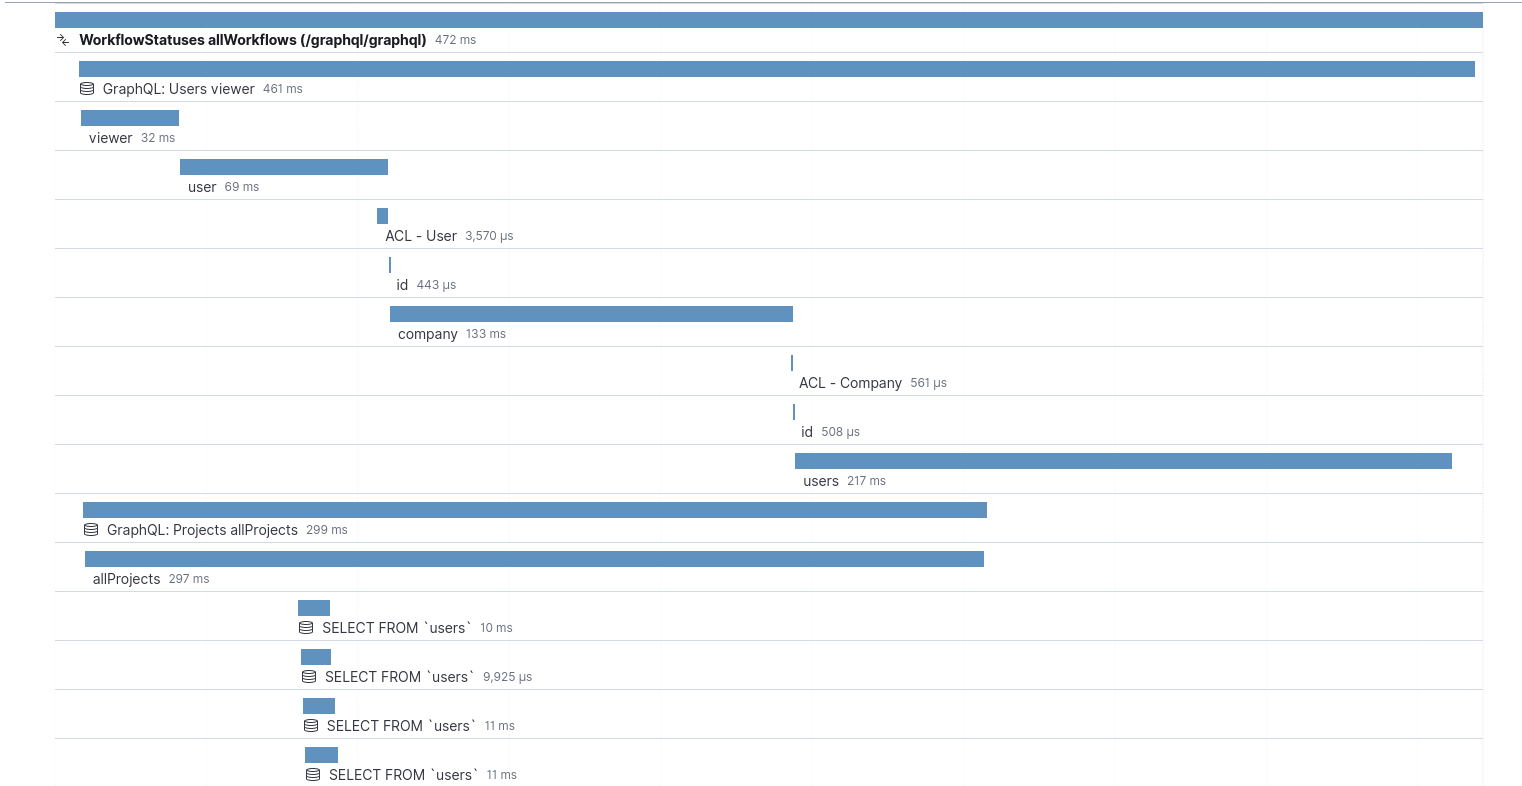
Task: Select the GraphQL: Projects allProjects 299 ms bar
Action: pyautogui.click(x=535, y=510)
